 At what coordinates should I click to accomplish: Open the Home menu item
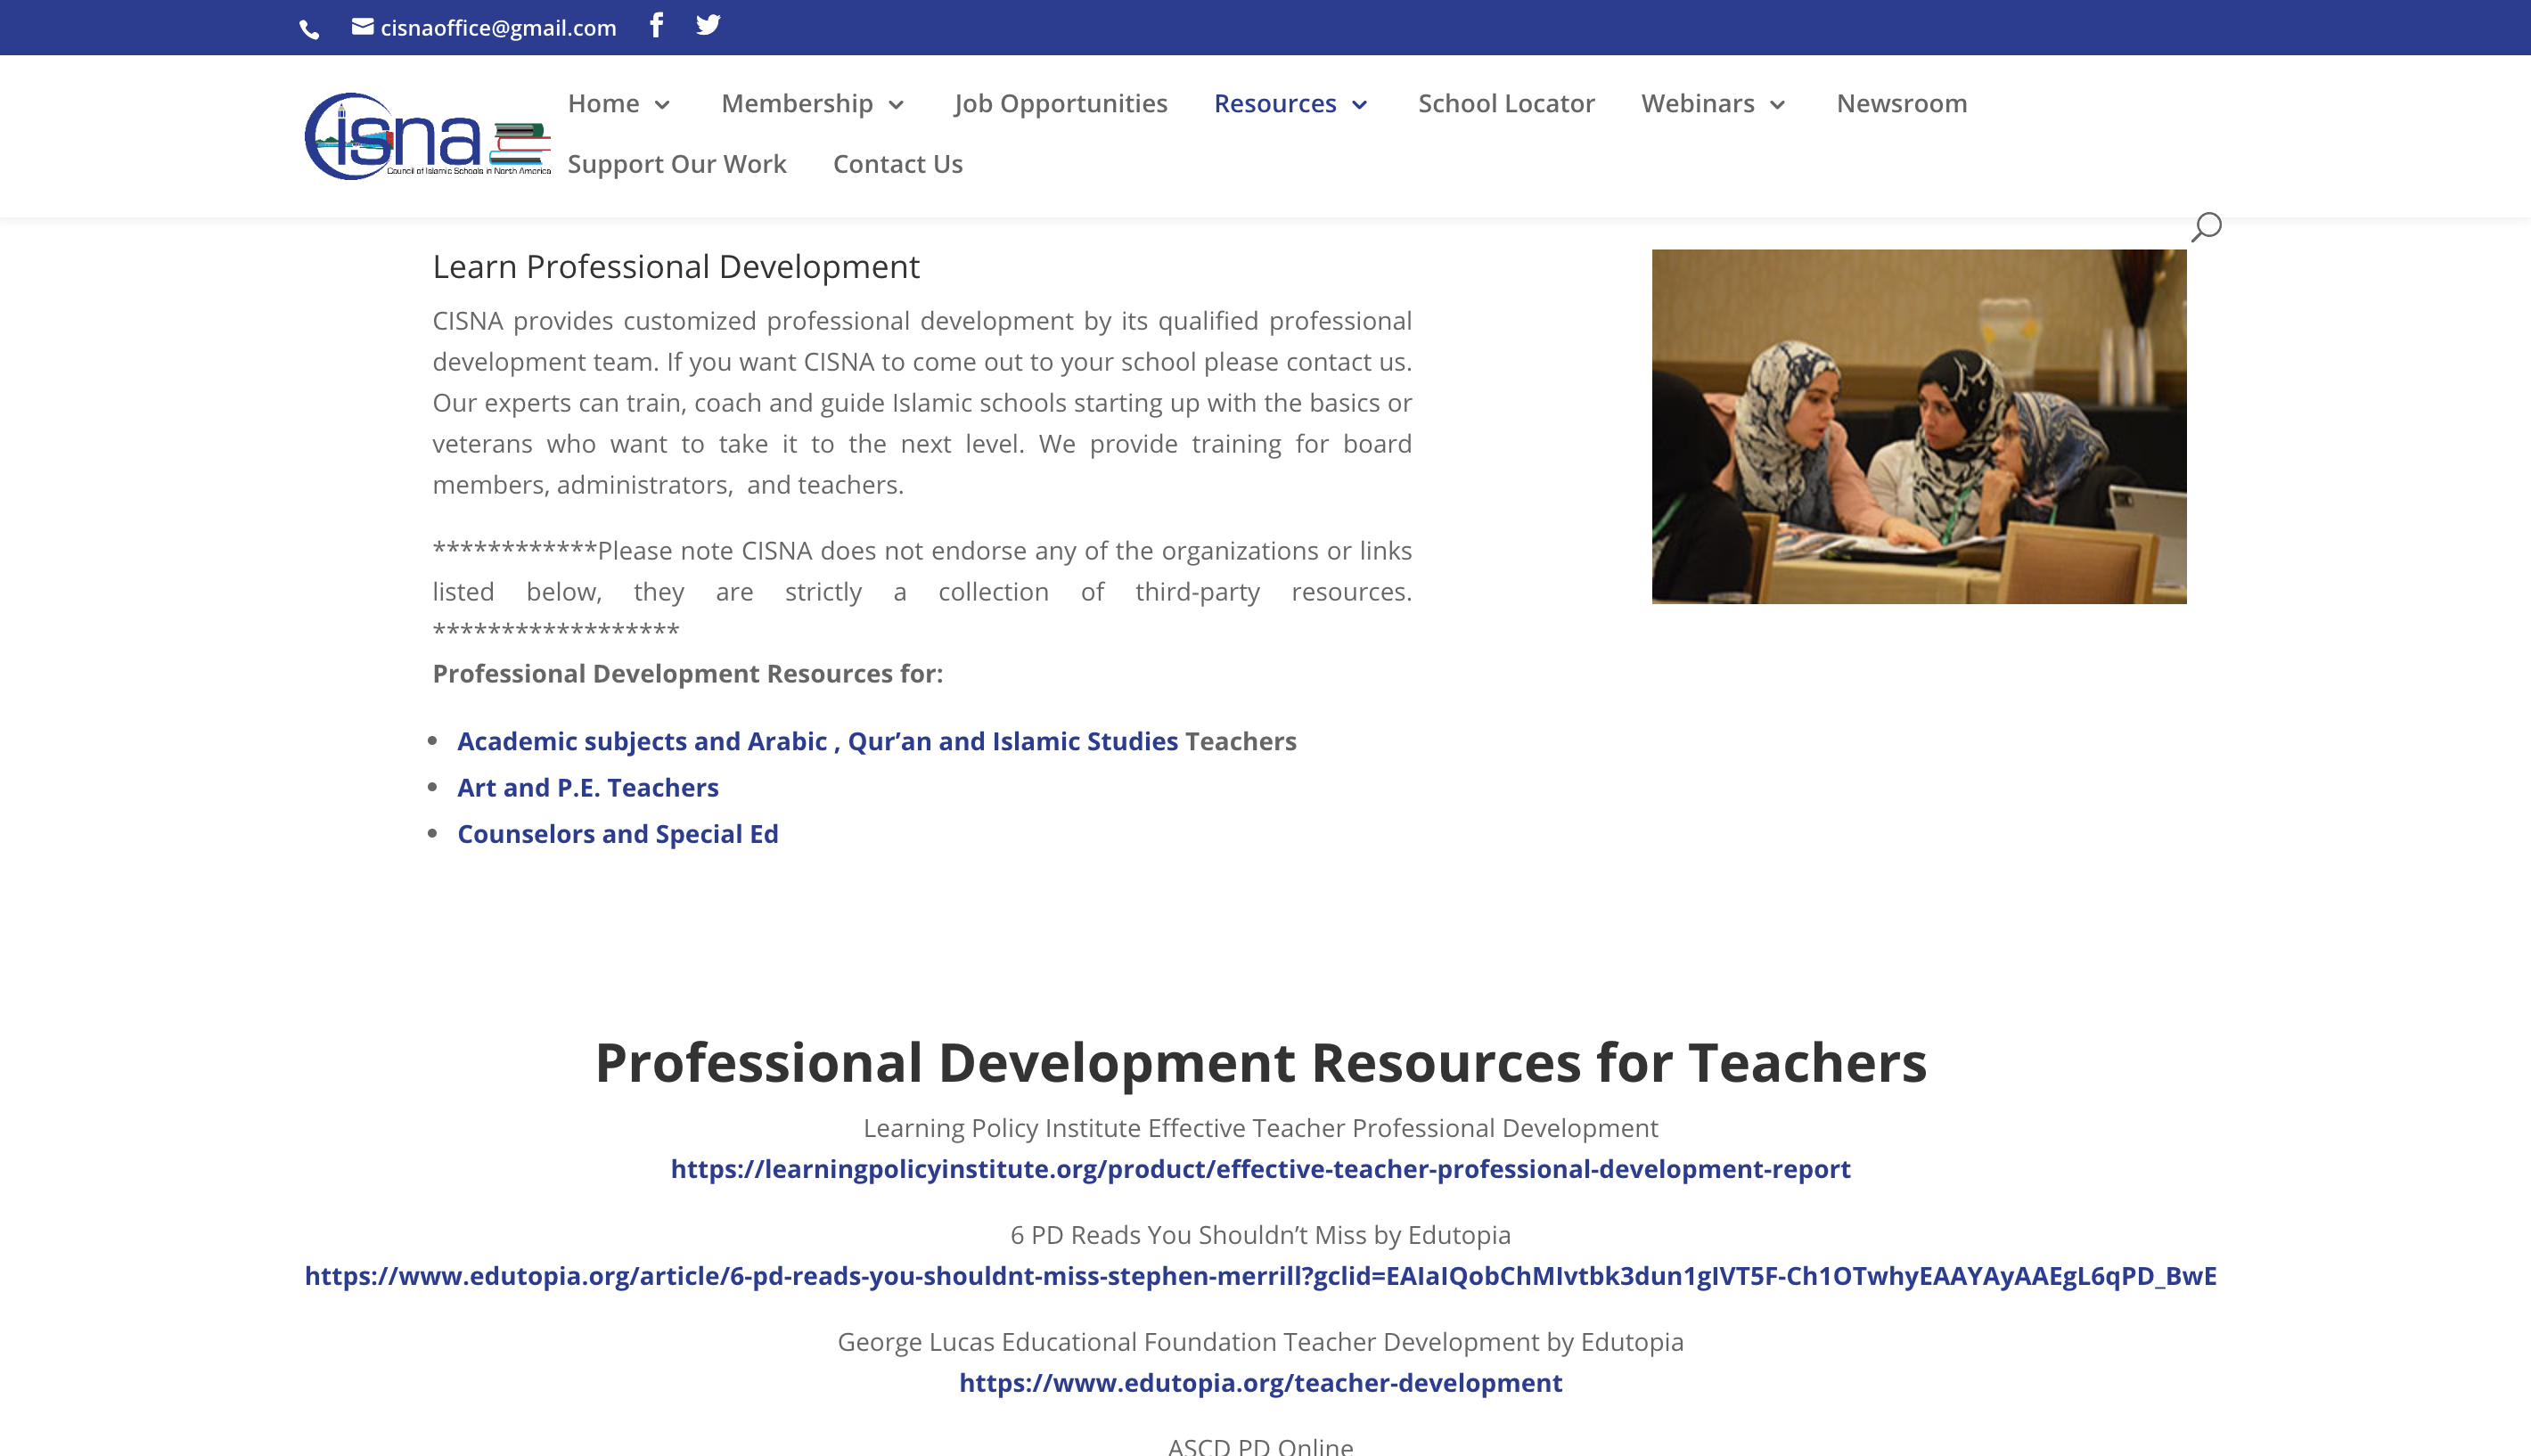click(x=603, y=103)
